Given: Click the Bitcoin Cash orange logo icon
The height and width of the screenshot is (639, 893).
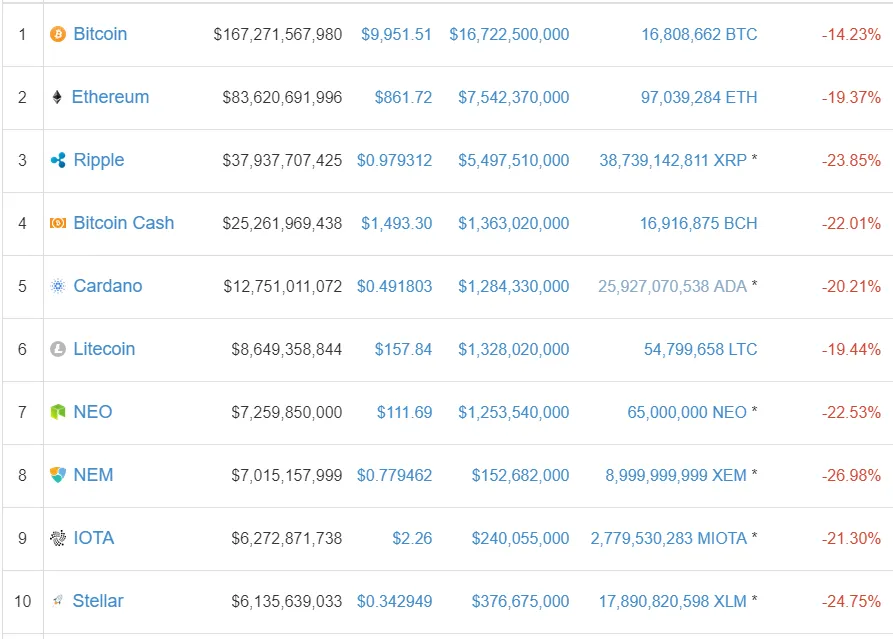Looking at the screenshot, I should coord(58,223).
